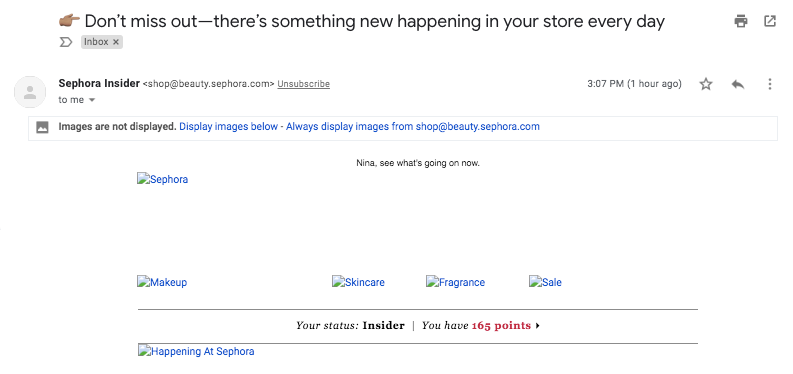
Task: Open the three-dot more options menu
Action: pos(770,84)
